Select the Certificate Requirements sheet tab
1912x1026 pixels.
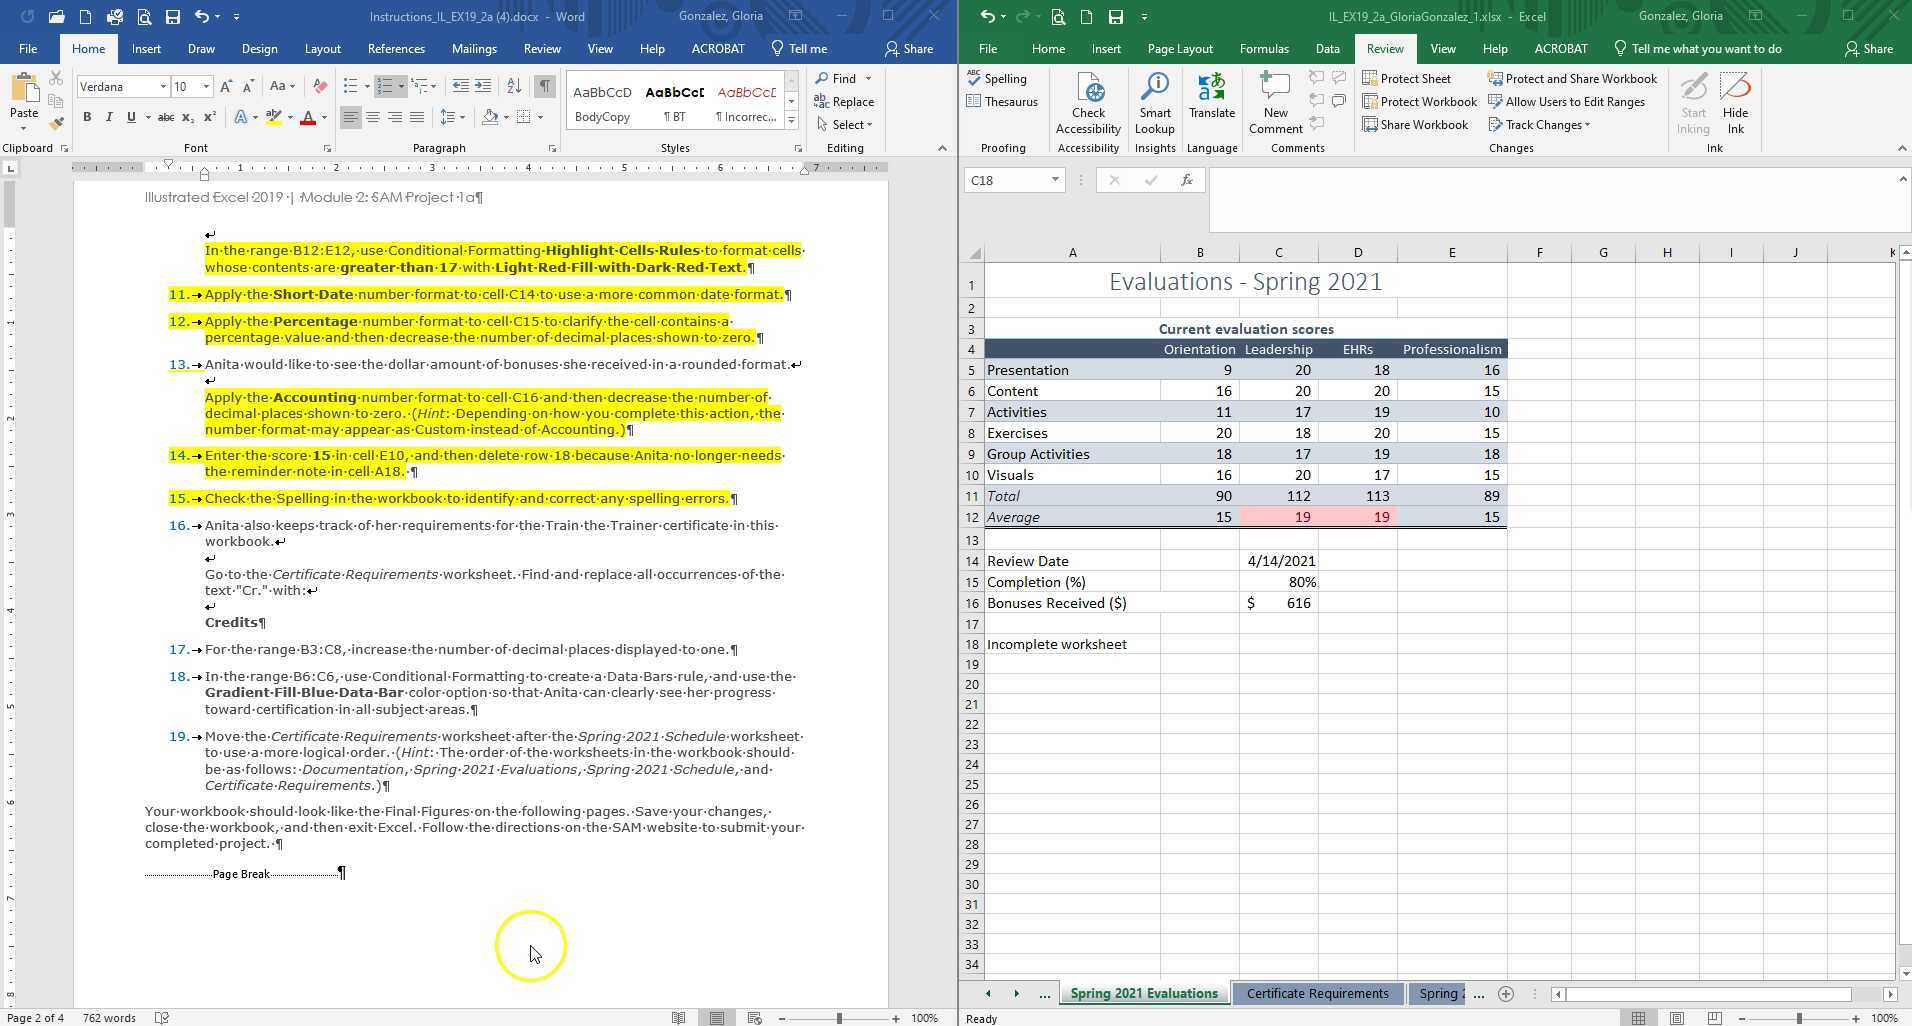[x=1316, y=993]
